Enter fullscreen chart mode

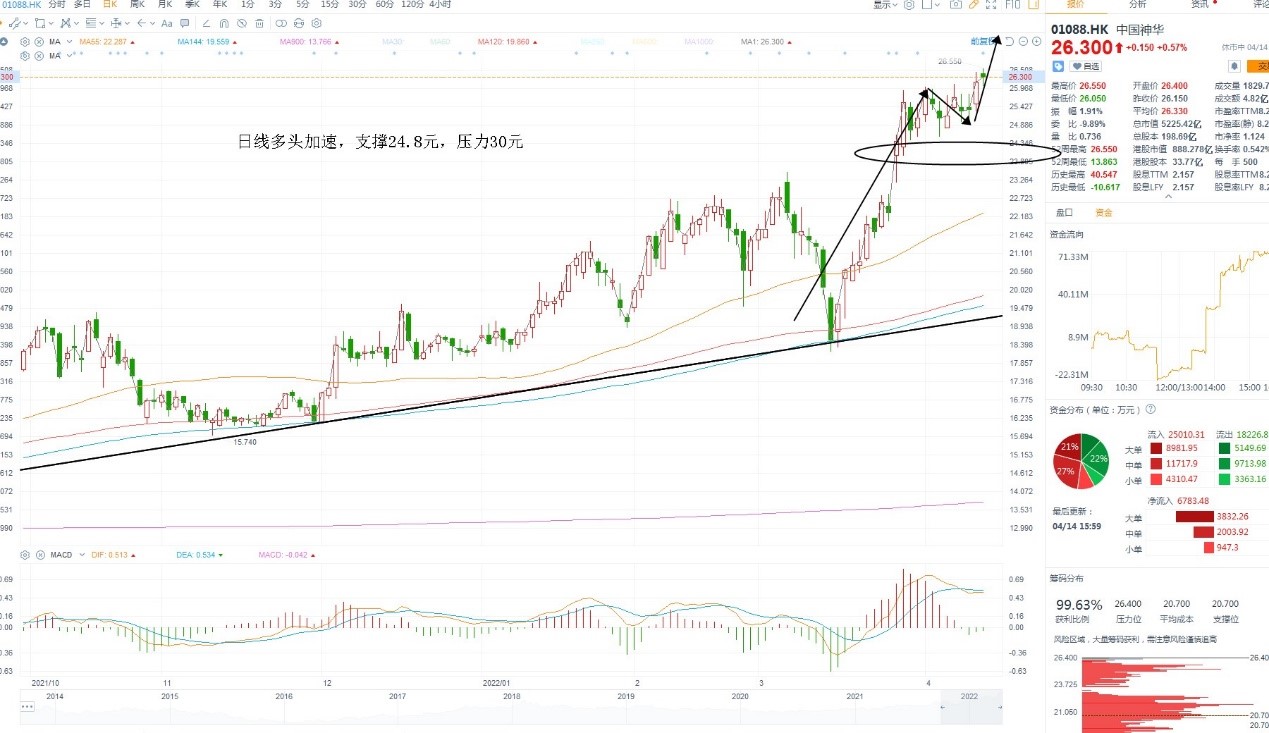click(x=991, y=5)
